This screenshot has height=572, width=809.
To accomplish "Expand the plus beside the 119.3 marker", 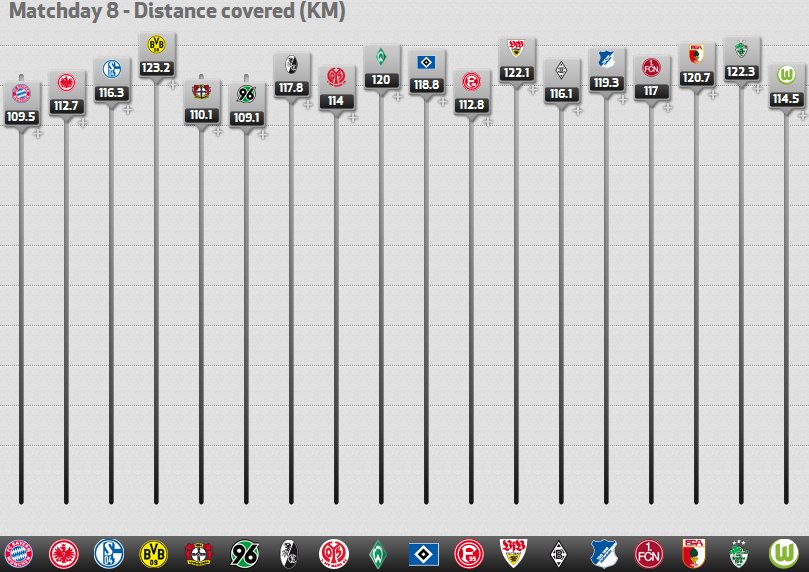I will coord(622,100).
